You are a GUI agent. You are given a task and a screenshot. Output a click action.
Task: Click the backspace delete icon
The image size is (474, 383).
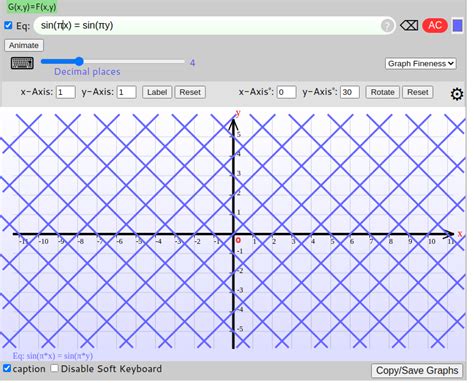(x=409, y=25)
